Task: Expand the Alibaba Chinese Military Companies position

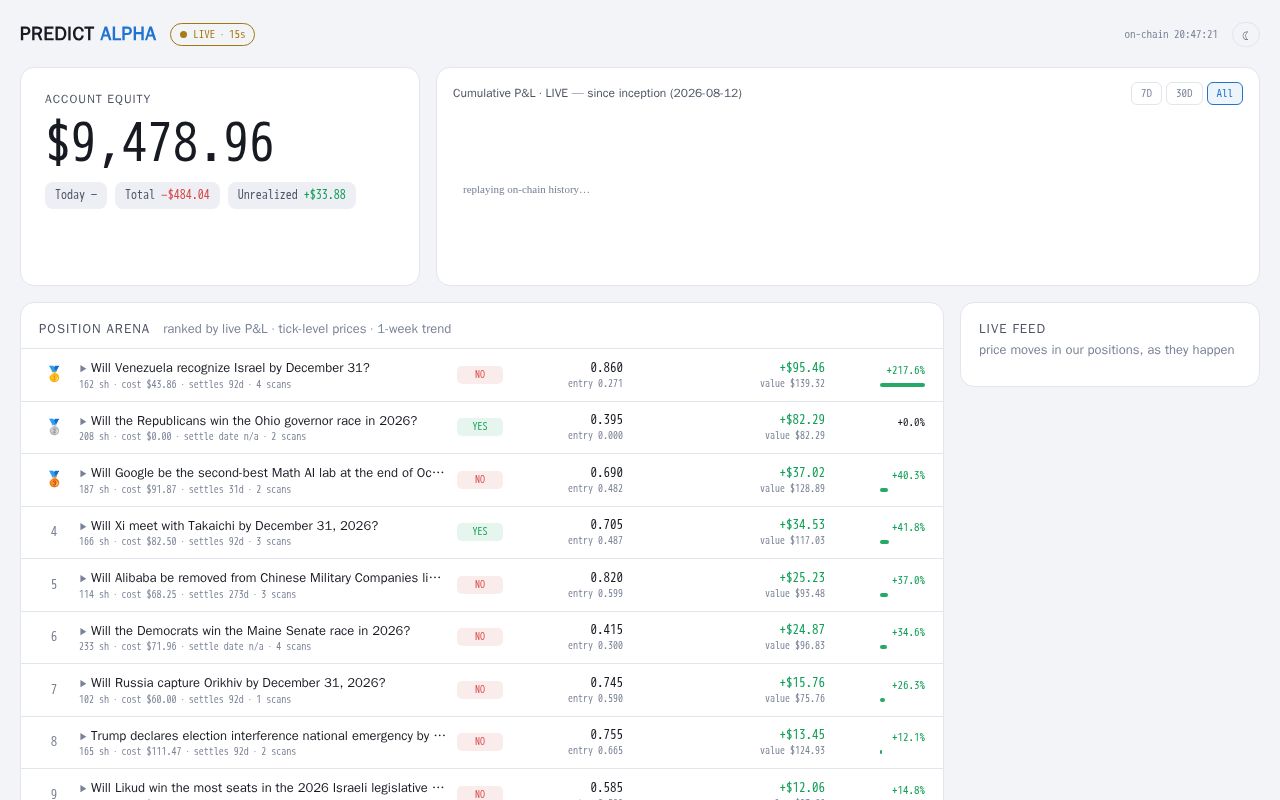Action: [482, 585]
